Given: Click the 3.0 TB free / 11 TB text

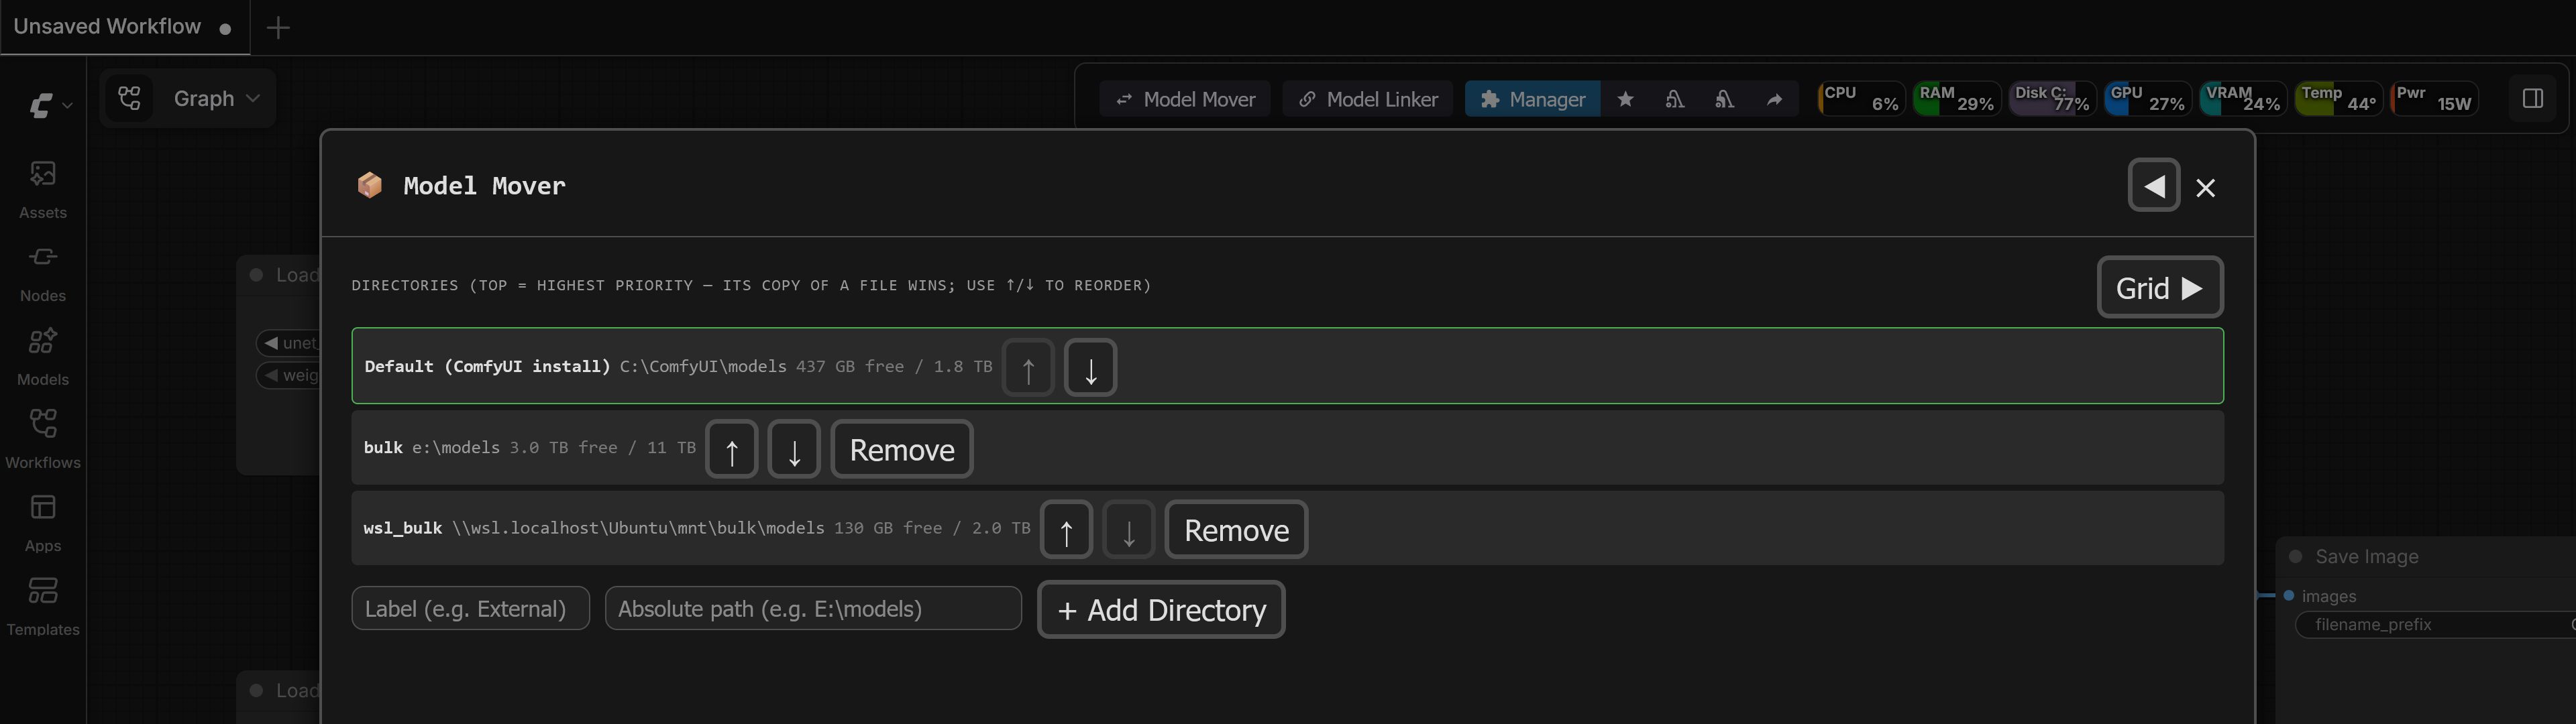Looking at the screenshot, I should (603, 448).
